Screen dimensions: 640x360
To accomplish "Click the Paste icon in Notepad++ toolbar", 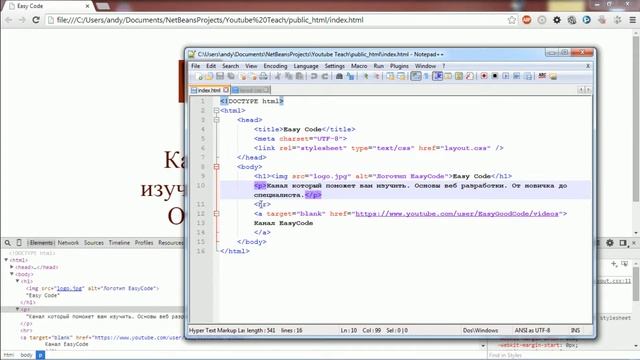I will [299, 76].
